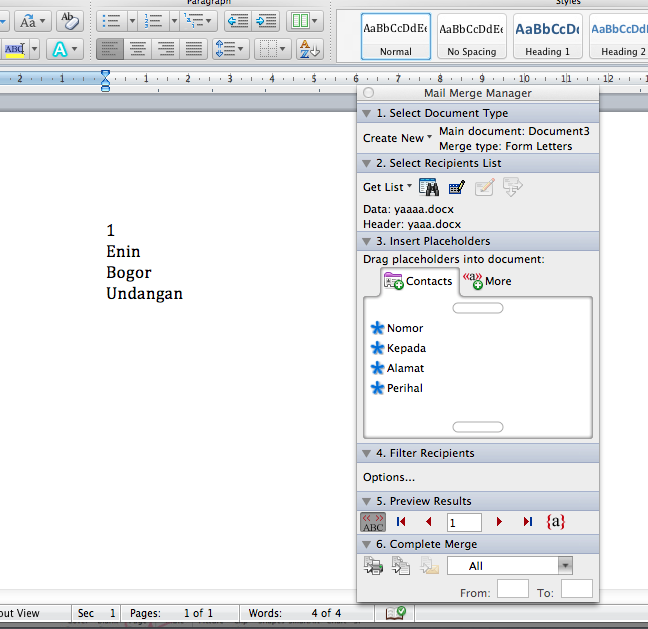Collapse the Filter Recipients section
Image resolution: width=648 pixels, height=629 pixels.
367,453
